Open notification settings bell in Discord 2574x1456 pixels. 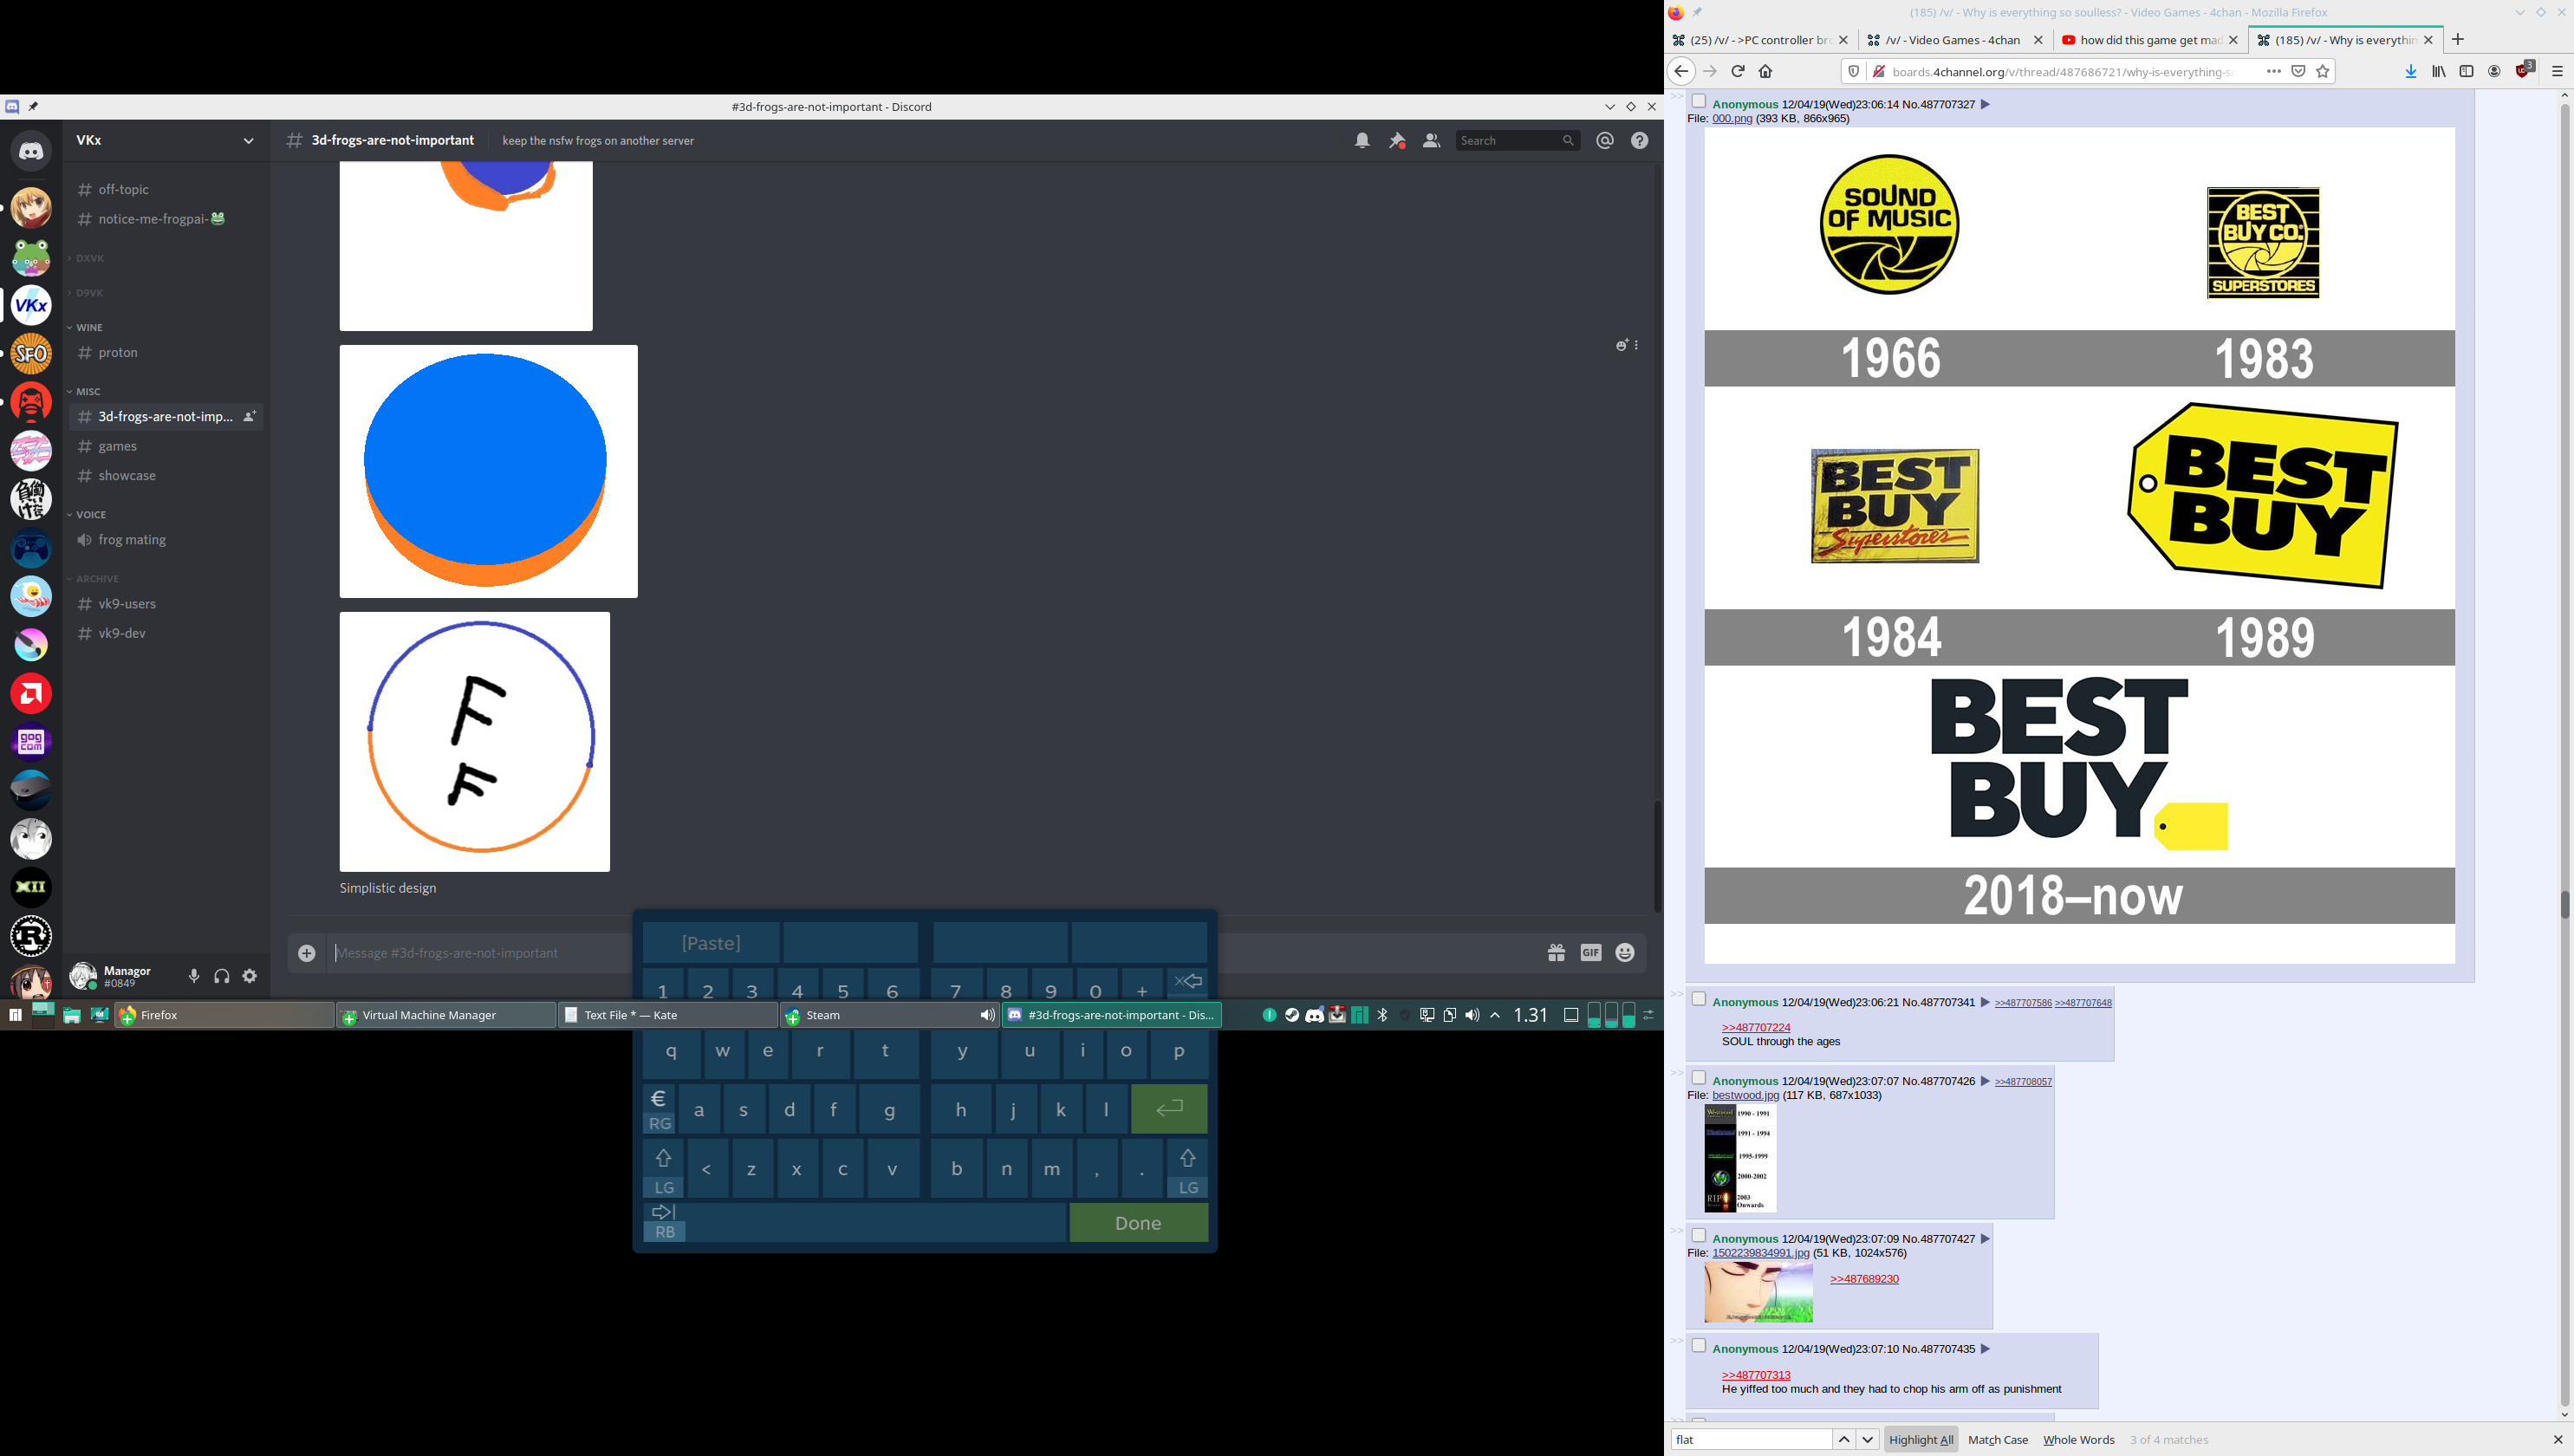click(1362, 141)
